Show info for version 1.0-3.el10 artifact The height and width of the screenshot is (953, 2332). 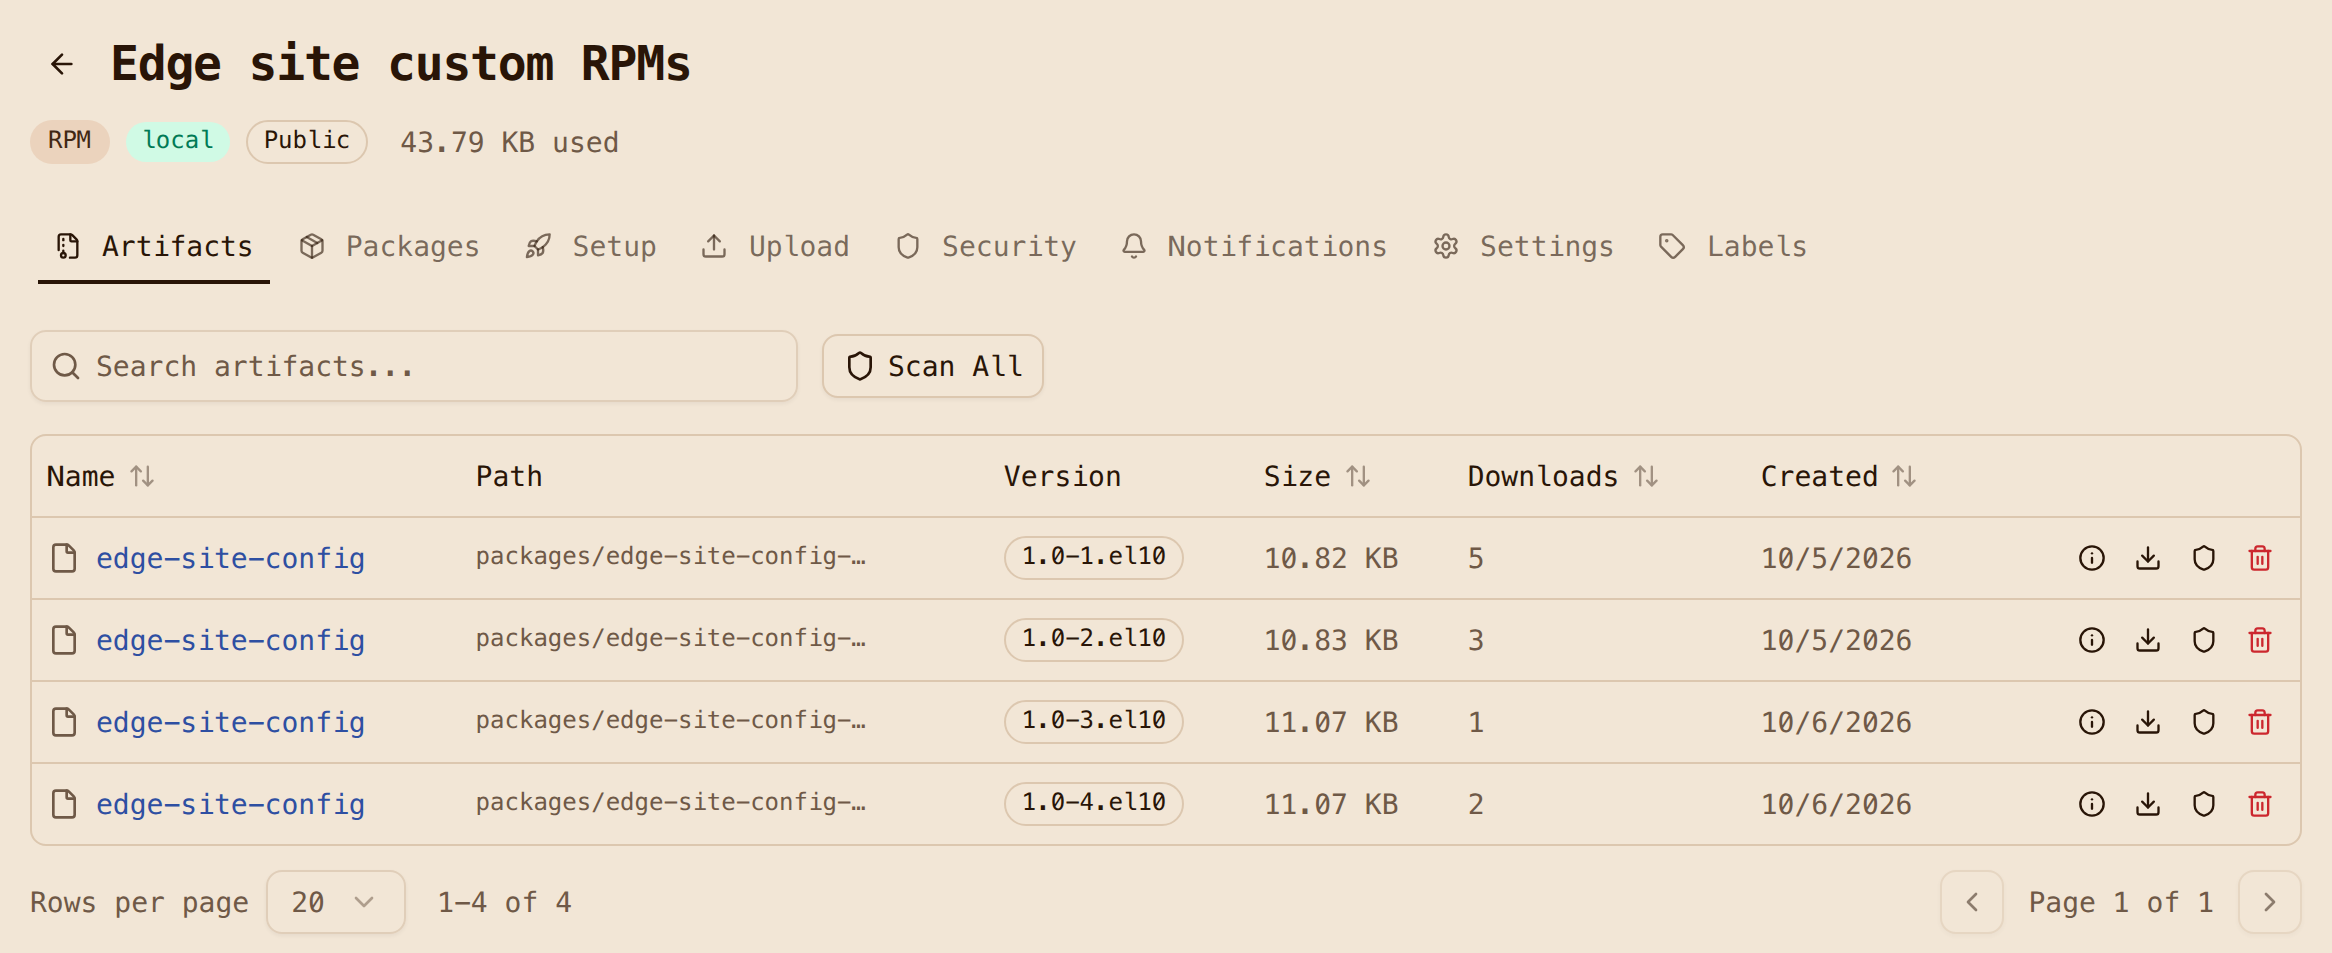2092,722
